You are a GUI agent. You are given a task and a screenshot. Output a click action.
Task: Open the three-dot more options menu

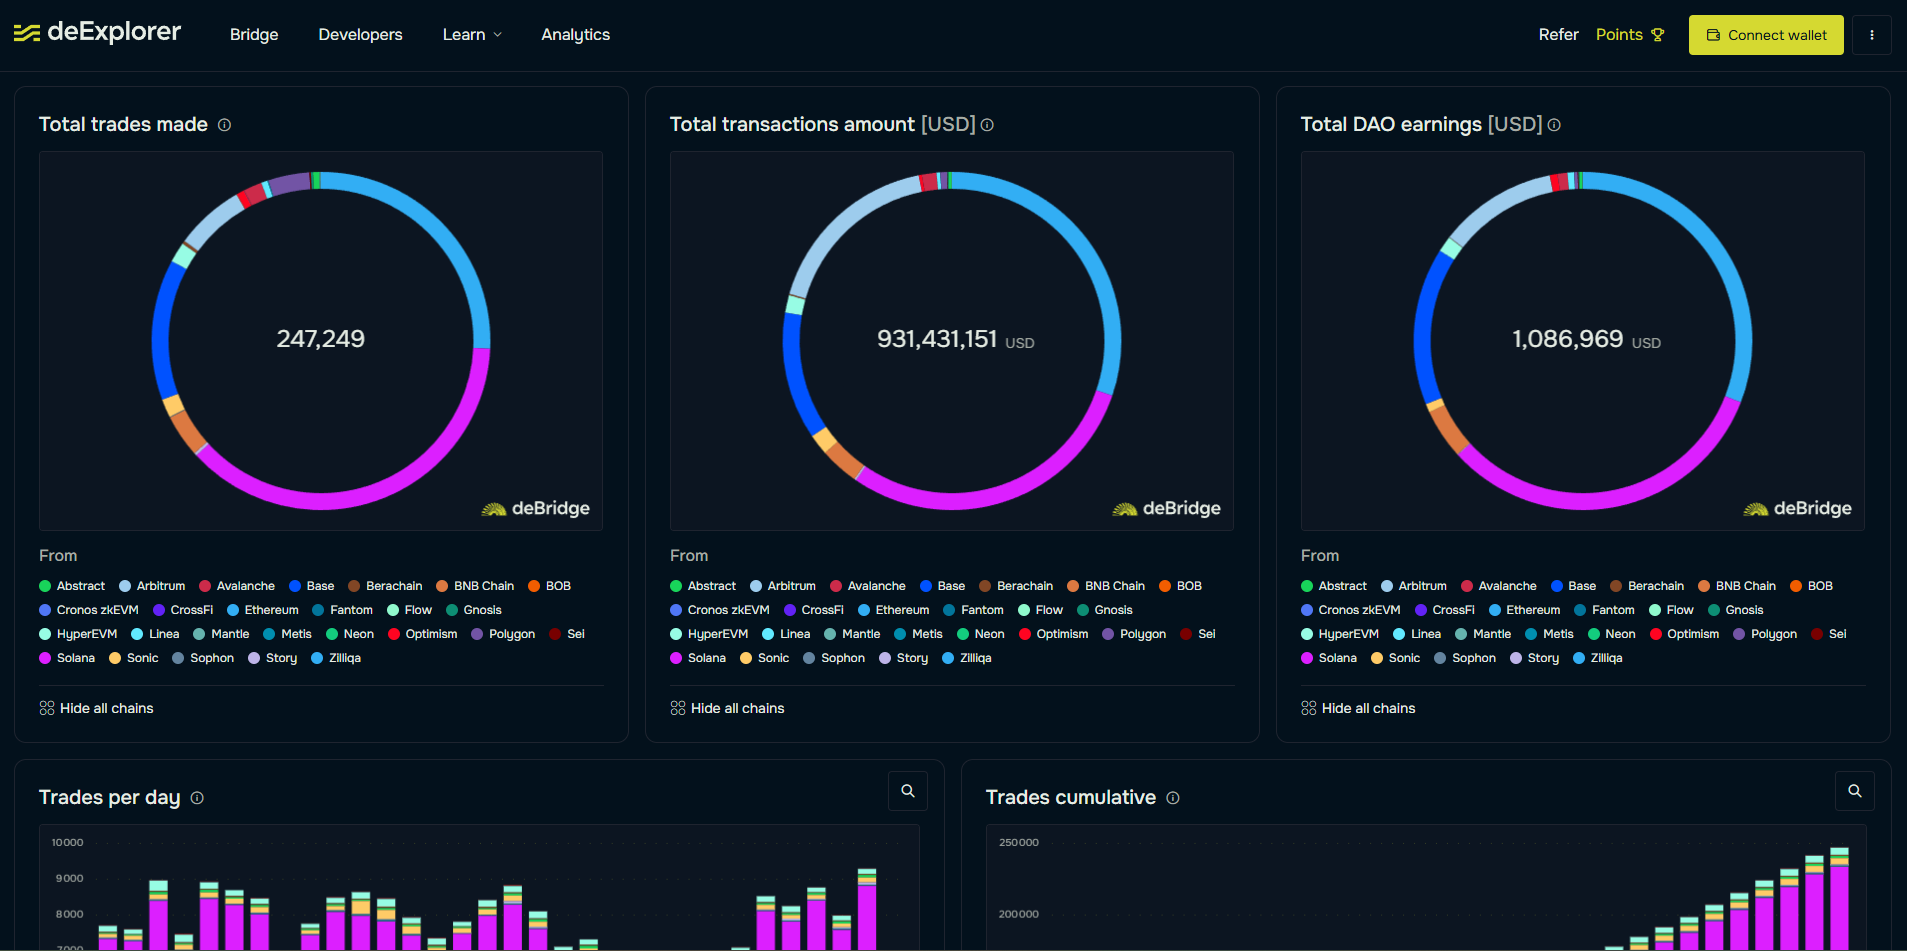1871,35
